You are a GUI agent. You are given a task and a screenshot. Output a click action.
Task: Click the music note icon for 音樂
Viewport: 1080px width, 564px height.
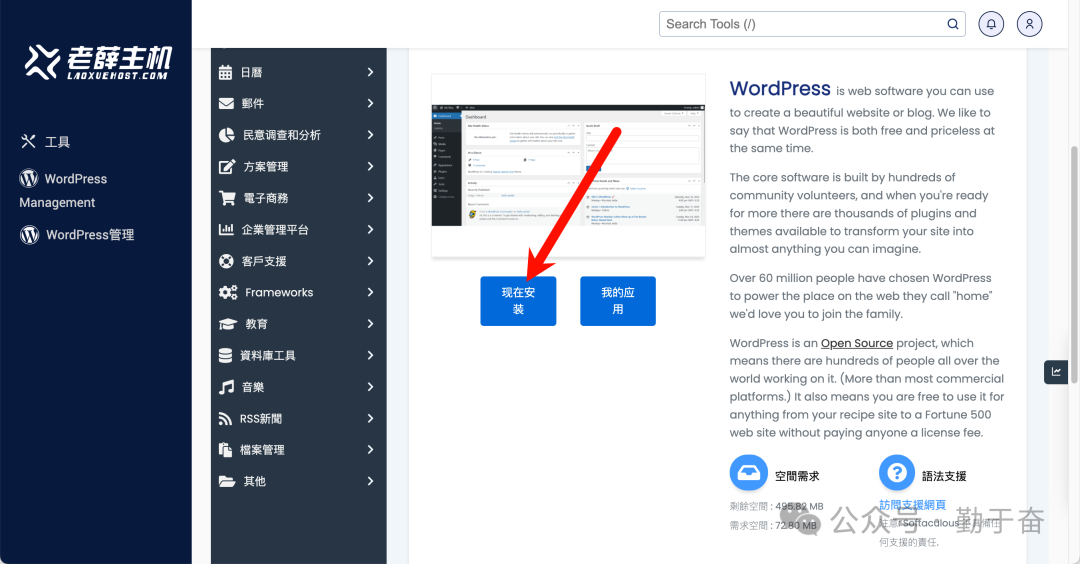click(226, 387)
